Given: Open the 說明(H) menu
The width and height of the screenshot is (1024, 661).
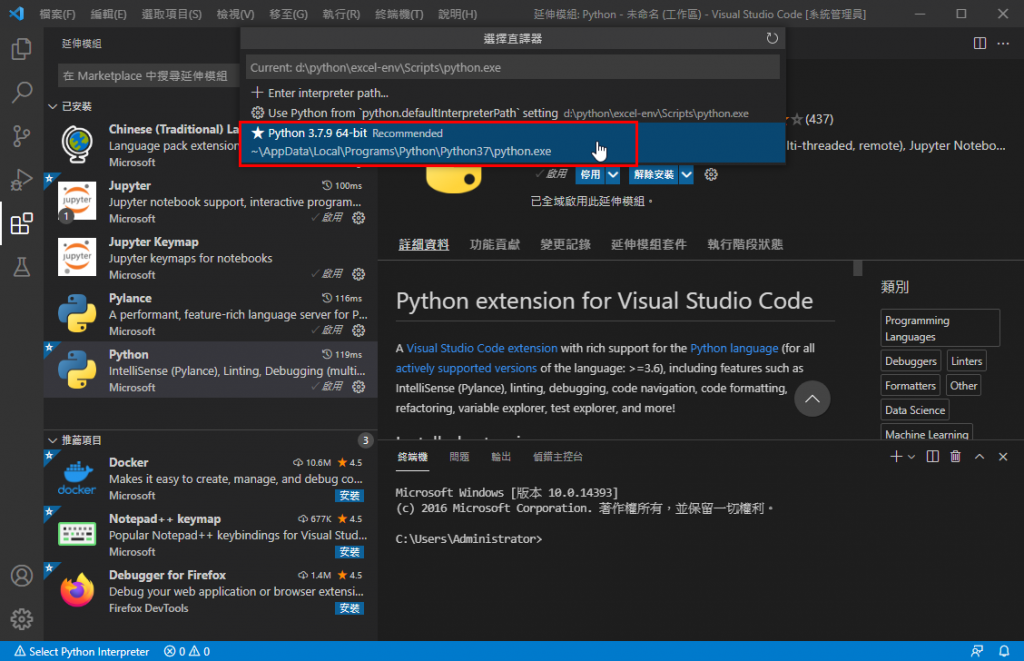Looking at the screenshot, I should pyautogui.click(x=457, y=14).
